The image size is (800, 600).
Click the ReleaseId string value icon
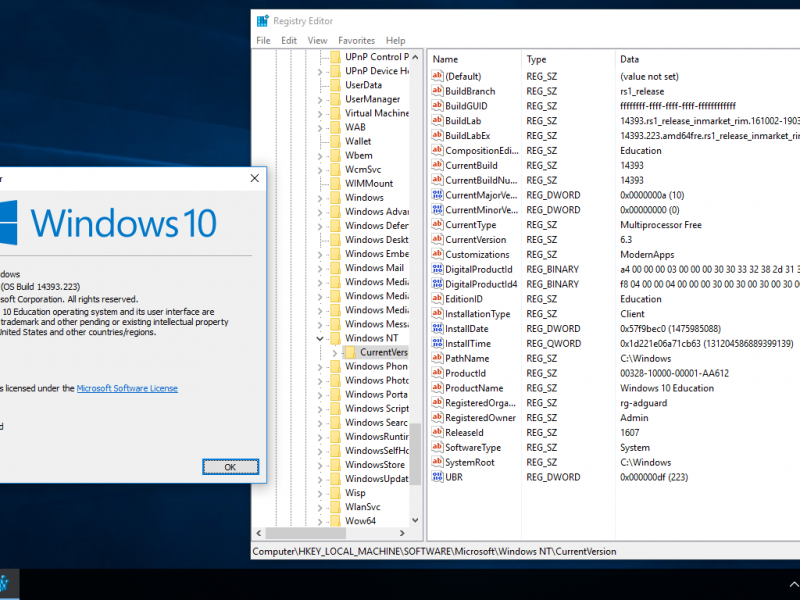(437, 432)
